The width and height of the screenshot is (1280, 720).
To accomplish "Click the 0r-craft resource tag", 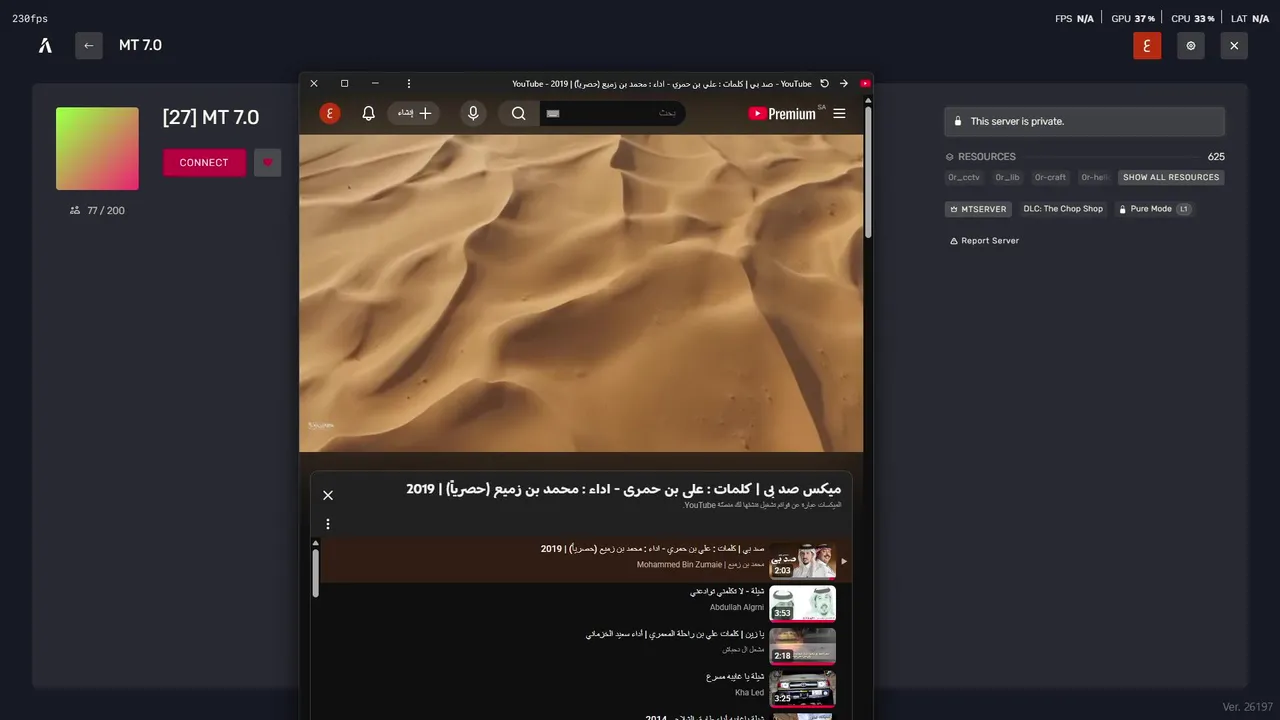I will pyautogui.click(x=1050, y=177).
